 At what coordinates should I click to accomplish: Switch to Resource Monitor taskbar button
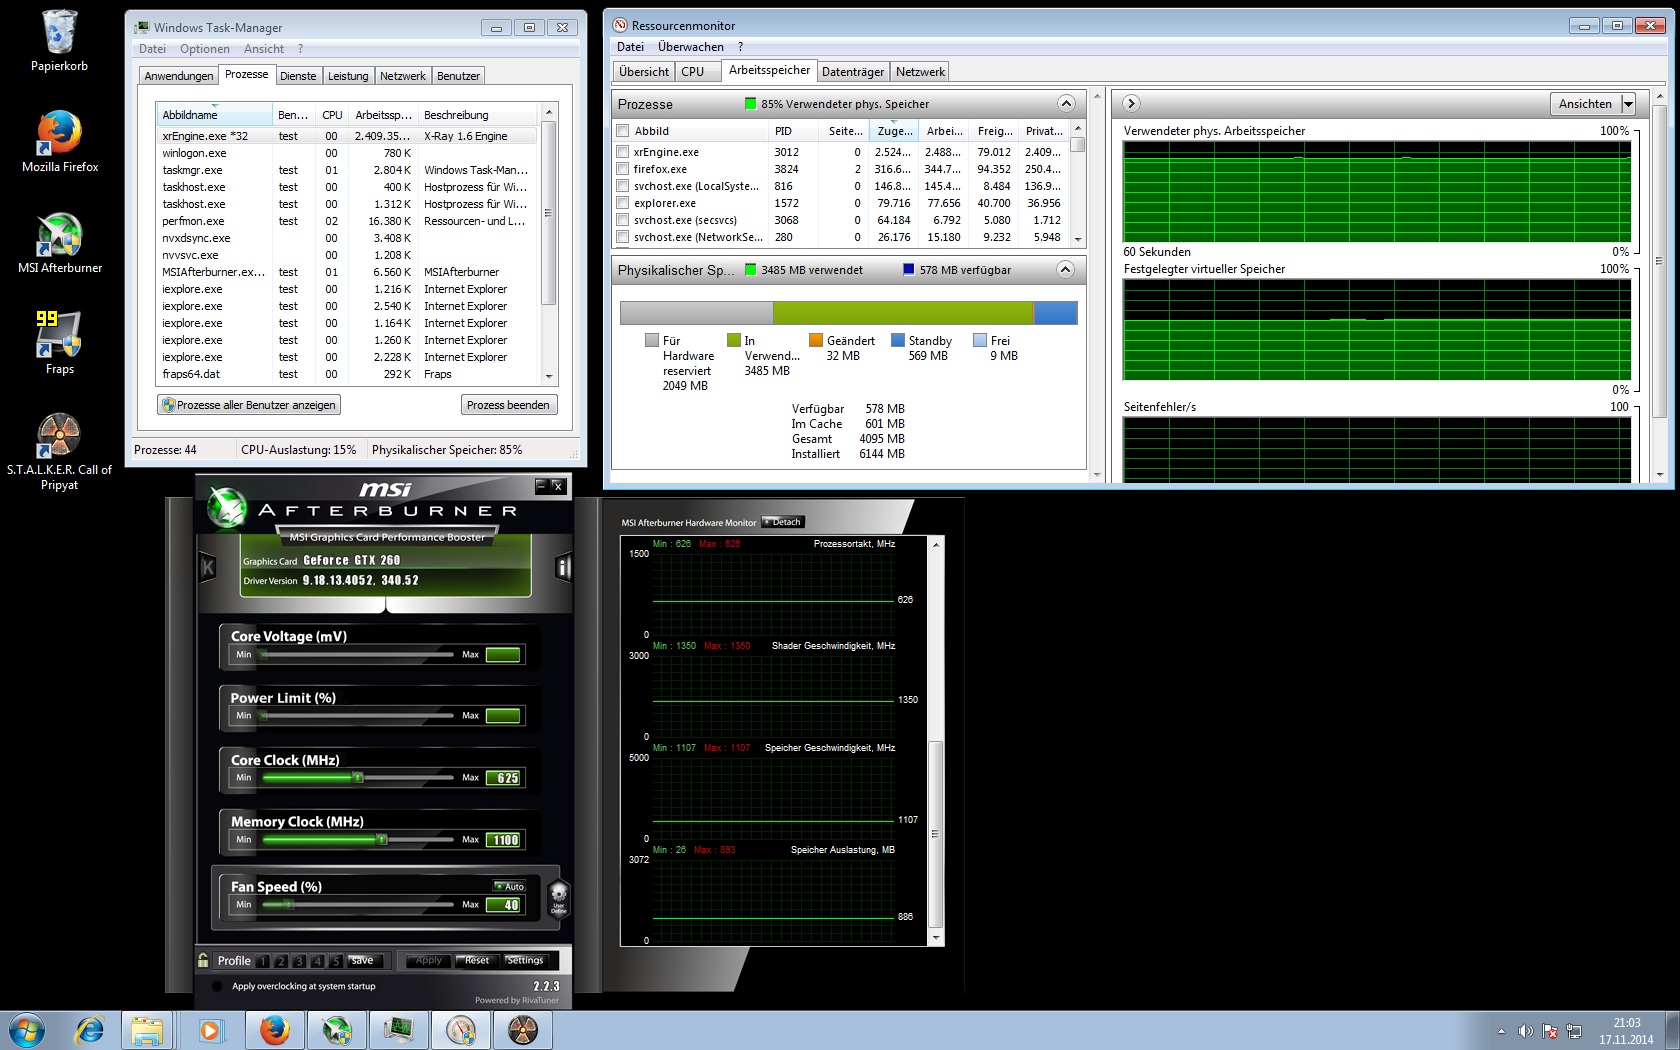click(461, 1030)
